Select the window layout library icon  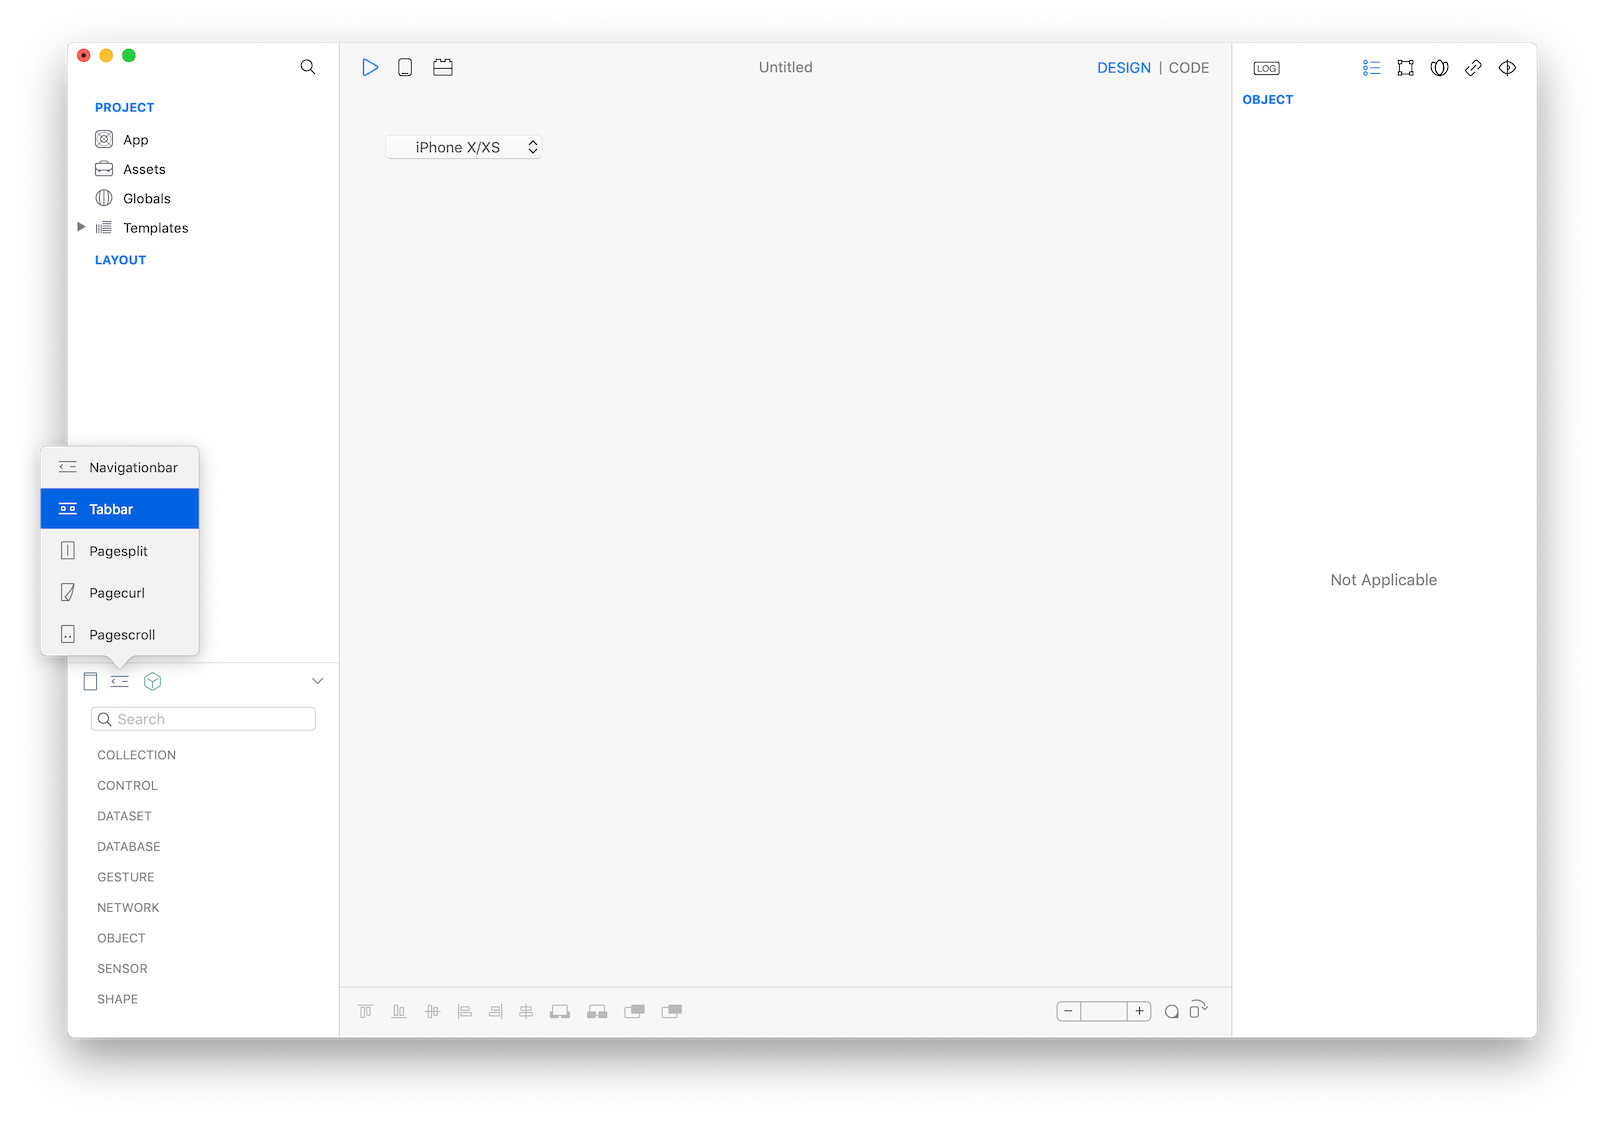coord(90,681)
